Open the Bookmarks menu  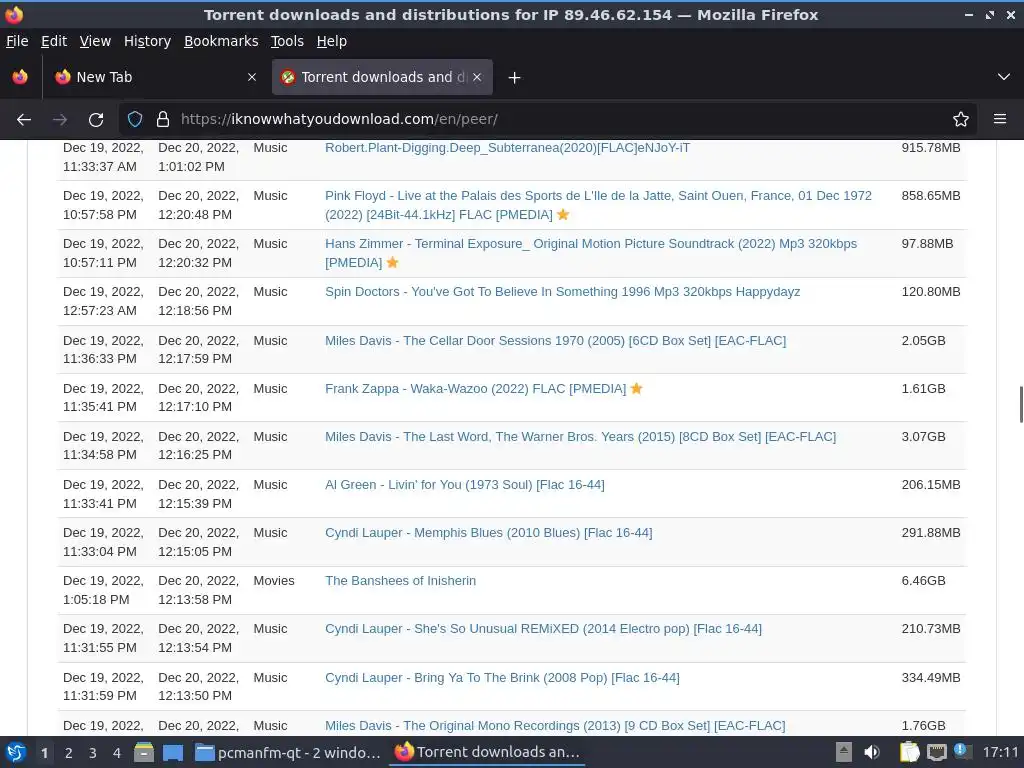pyautogui.click(x=221, y=41)
